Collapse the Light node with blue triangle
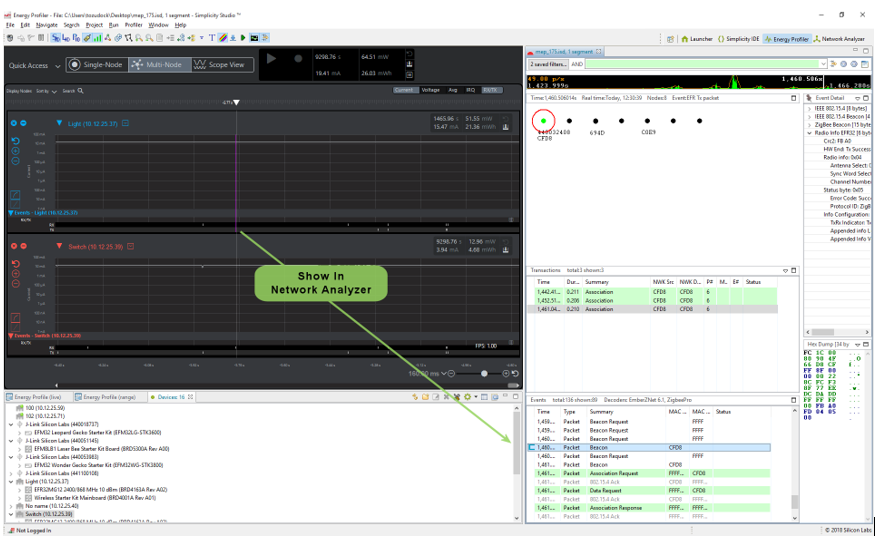The width and height of the screenshot is (876, 539). point(59,123)
